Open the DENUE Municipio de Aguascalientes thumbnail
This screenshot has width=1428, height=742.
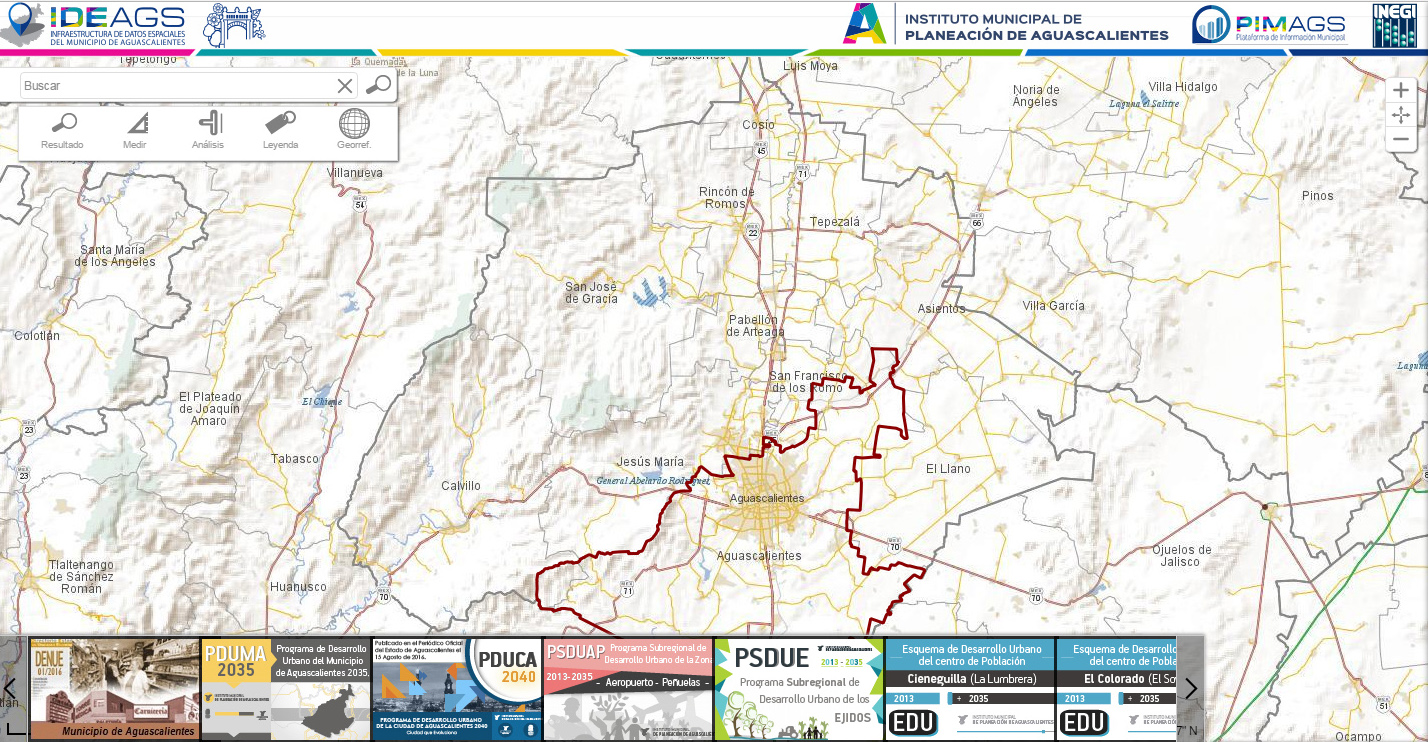(114, 689)
